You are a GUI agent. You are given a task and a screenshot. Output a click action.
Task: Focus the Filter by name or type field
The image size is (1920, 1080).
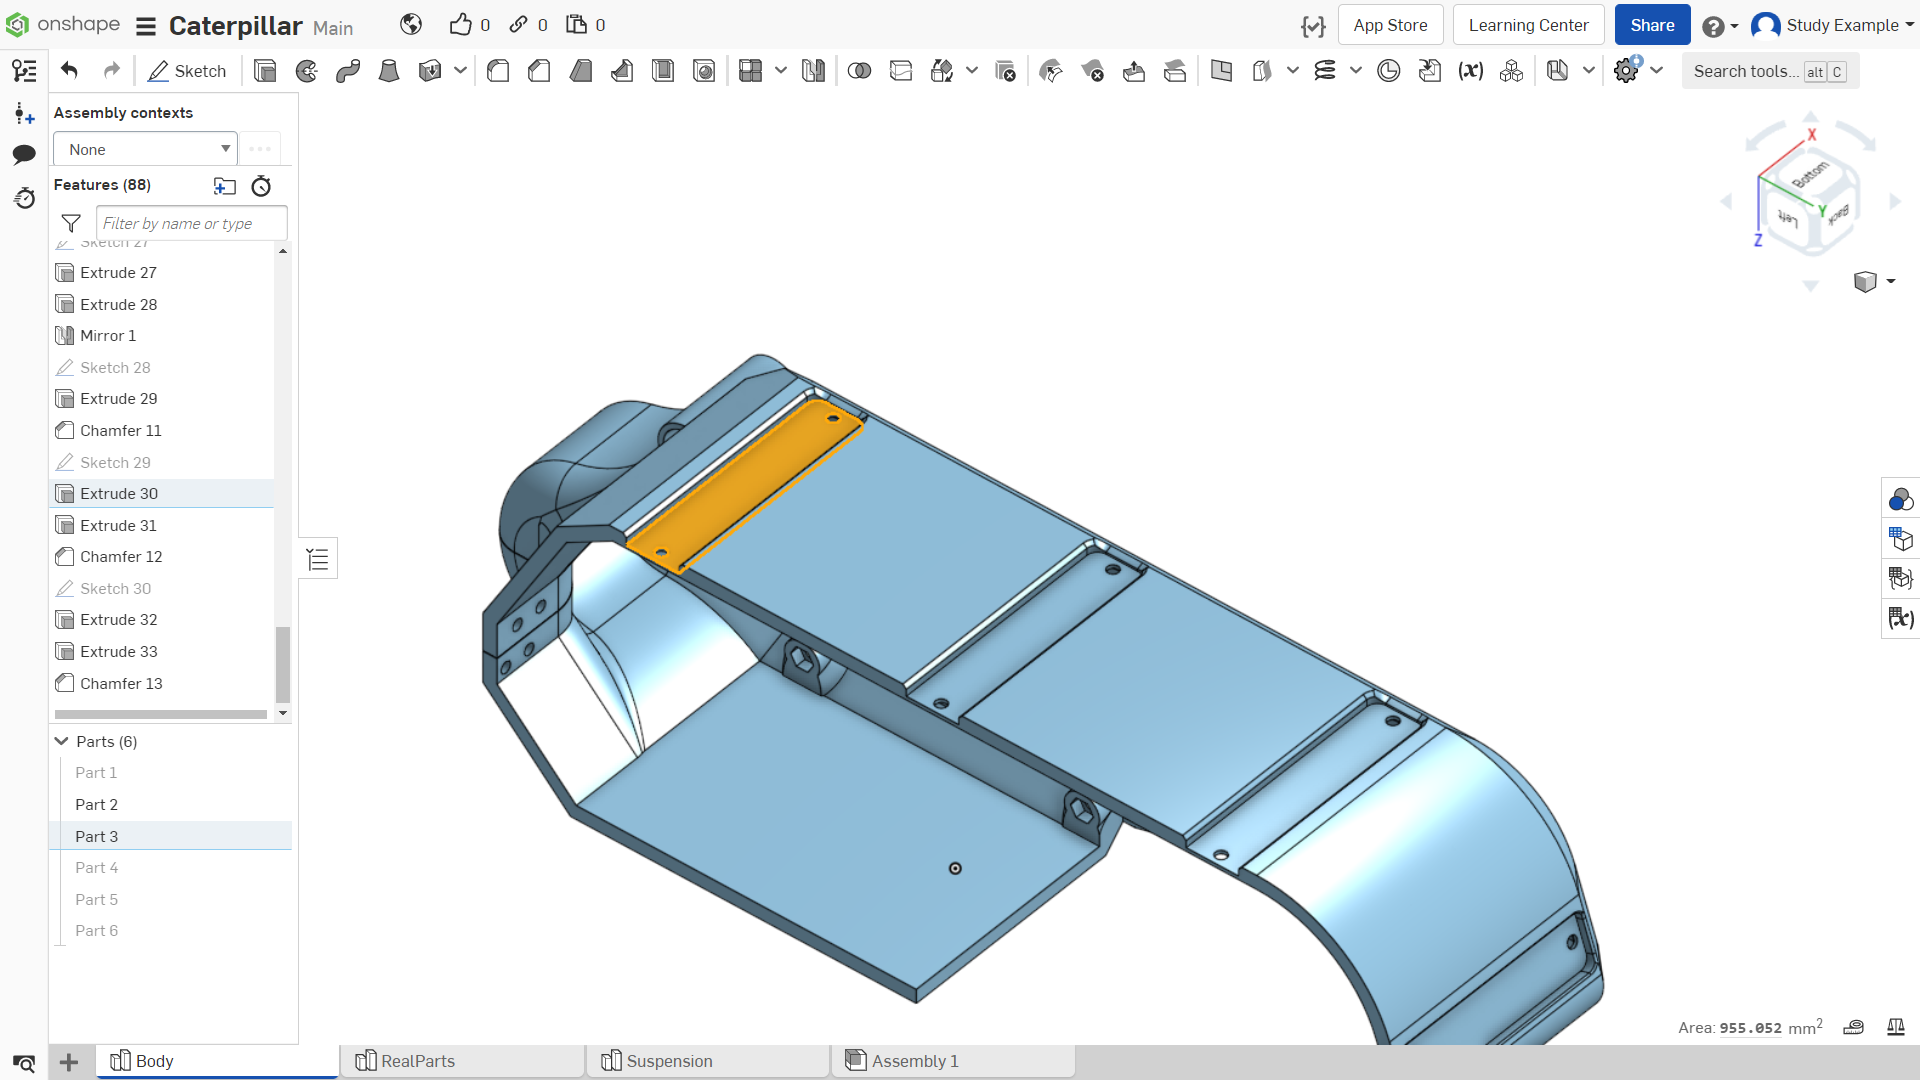[x=192, y=223]
